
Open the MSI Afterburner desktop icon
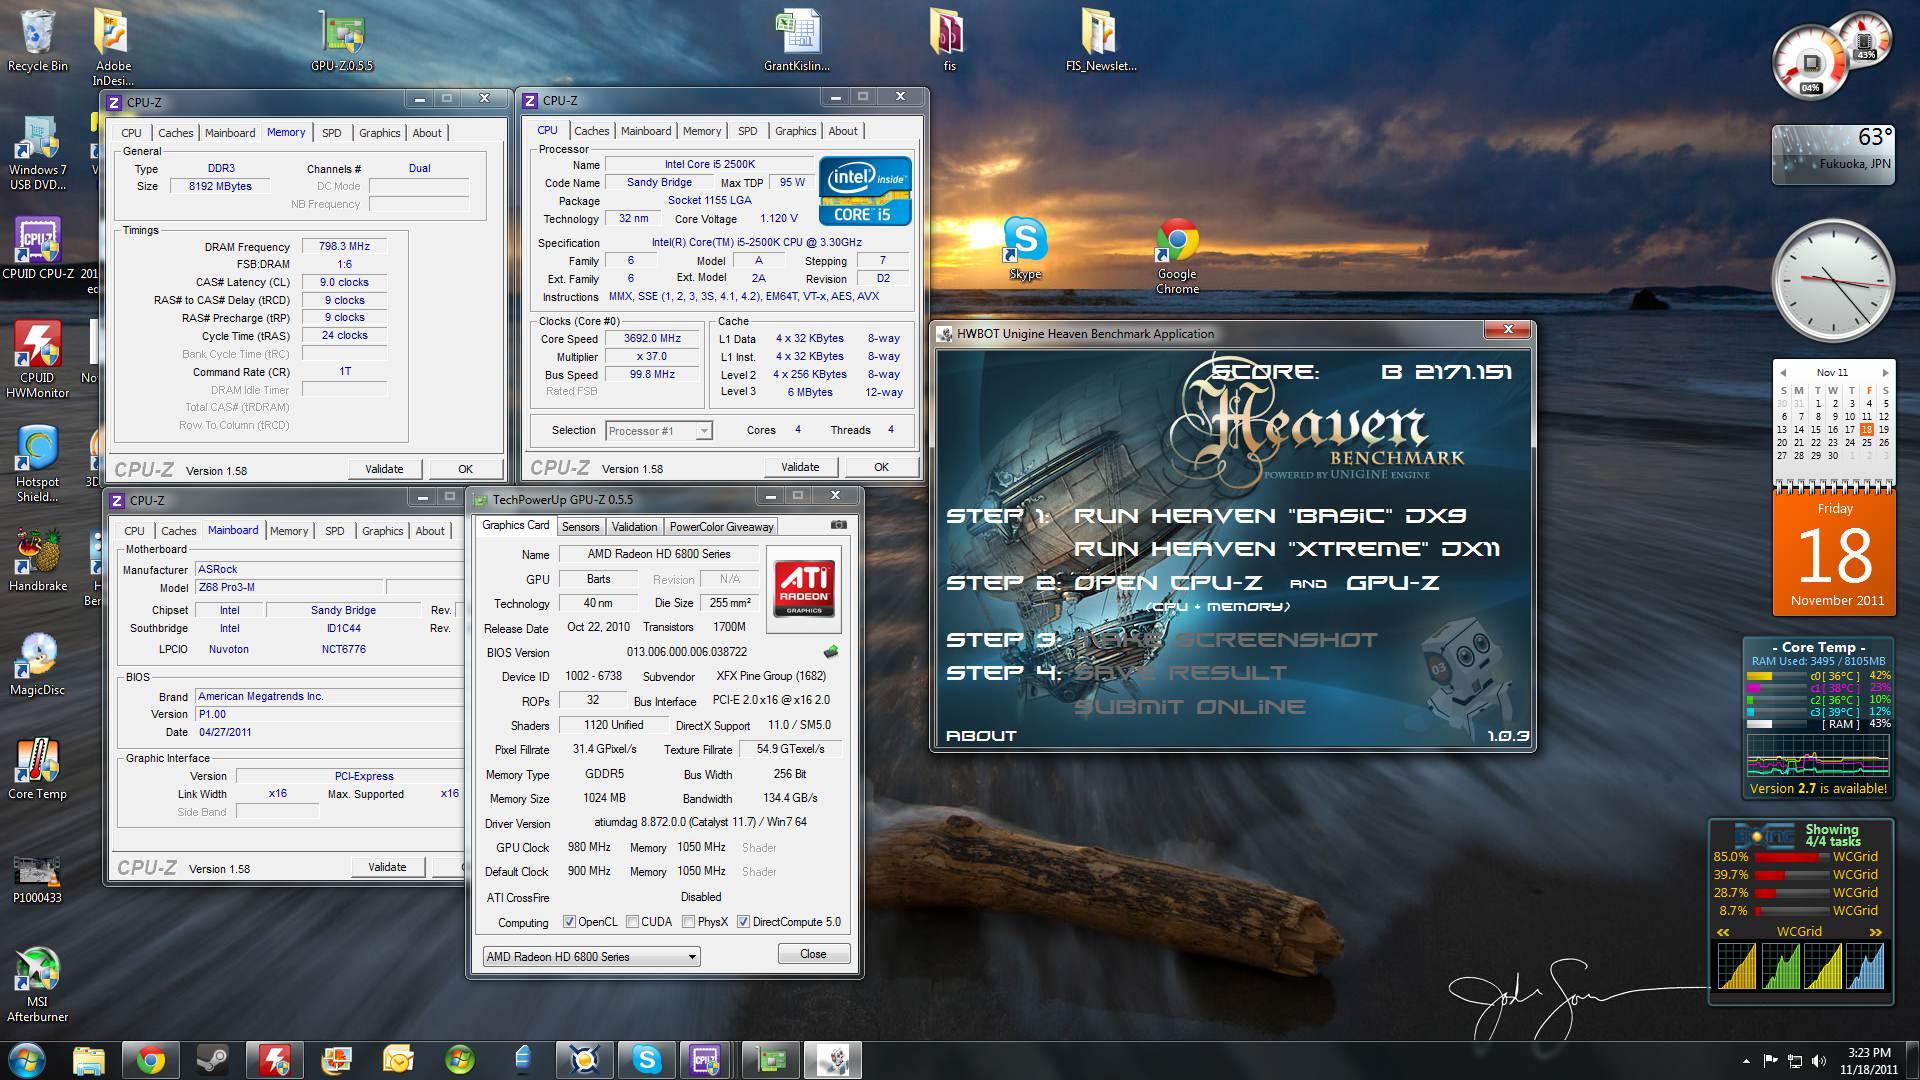[x=37, y=983]
